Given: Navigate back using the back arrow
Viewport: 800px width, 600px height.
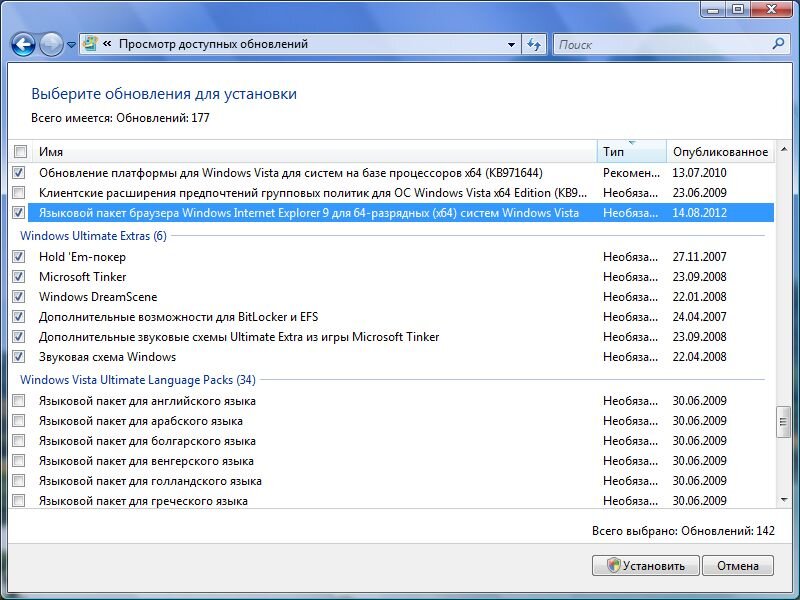Looking at the screenshot, I should 22,44.
